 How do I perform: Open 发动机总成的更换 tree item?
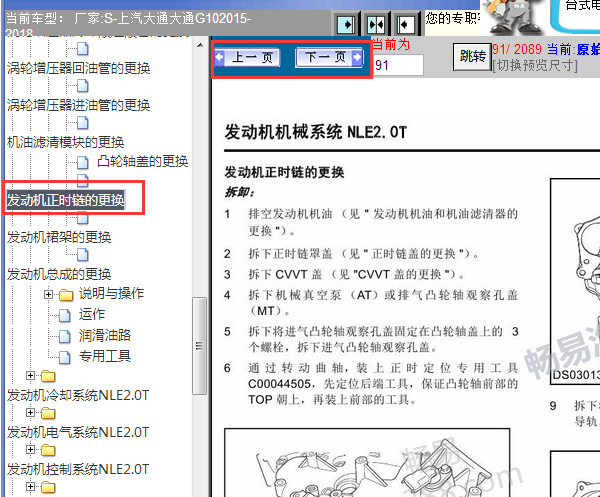(x=59, y=274)
